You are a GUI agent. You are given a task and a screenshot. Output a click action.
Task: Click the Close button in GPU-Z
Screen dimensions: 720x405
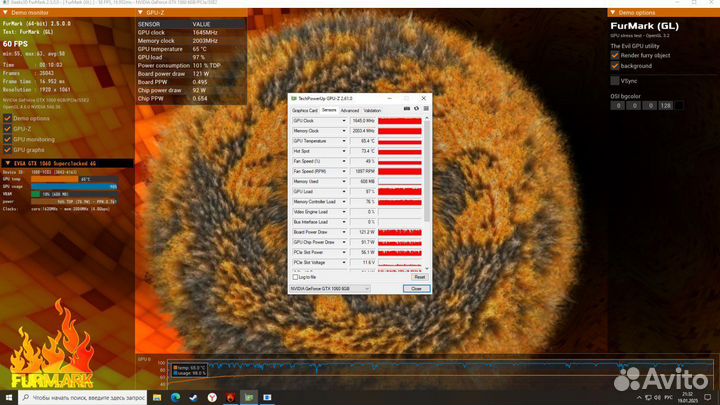(416, 288)
